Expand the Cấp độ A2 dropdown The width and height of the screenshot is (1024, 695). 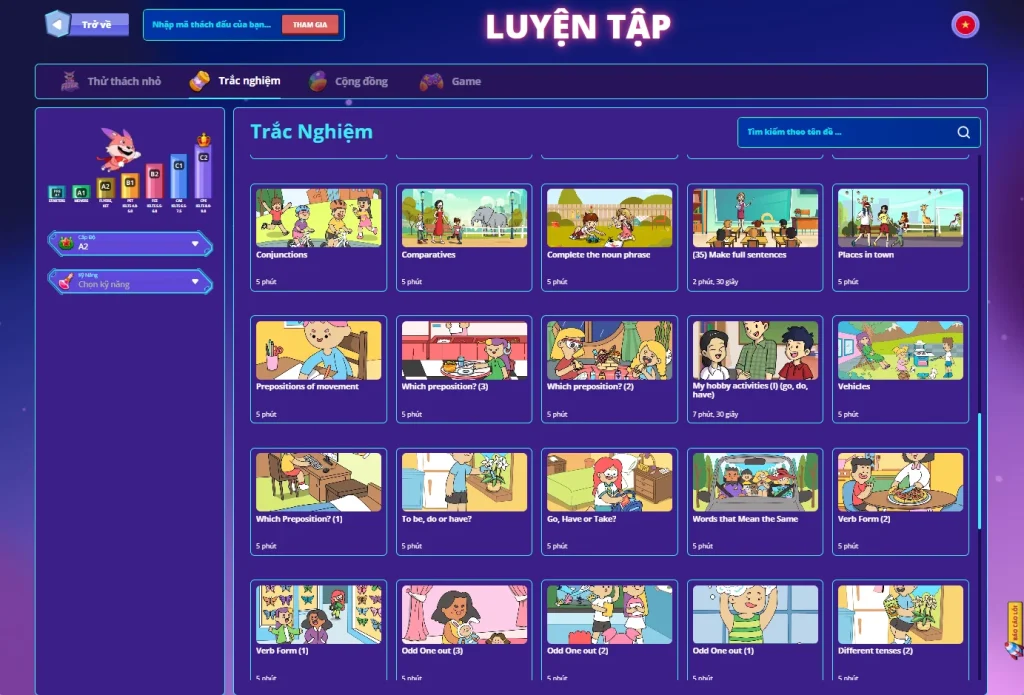pyautogui.click(x=131, y=244)
